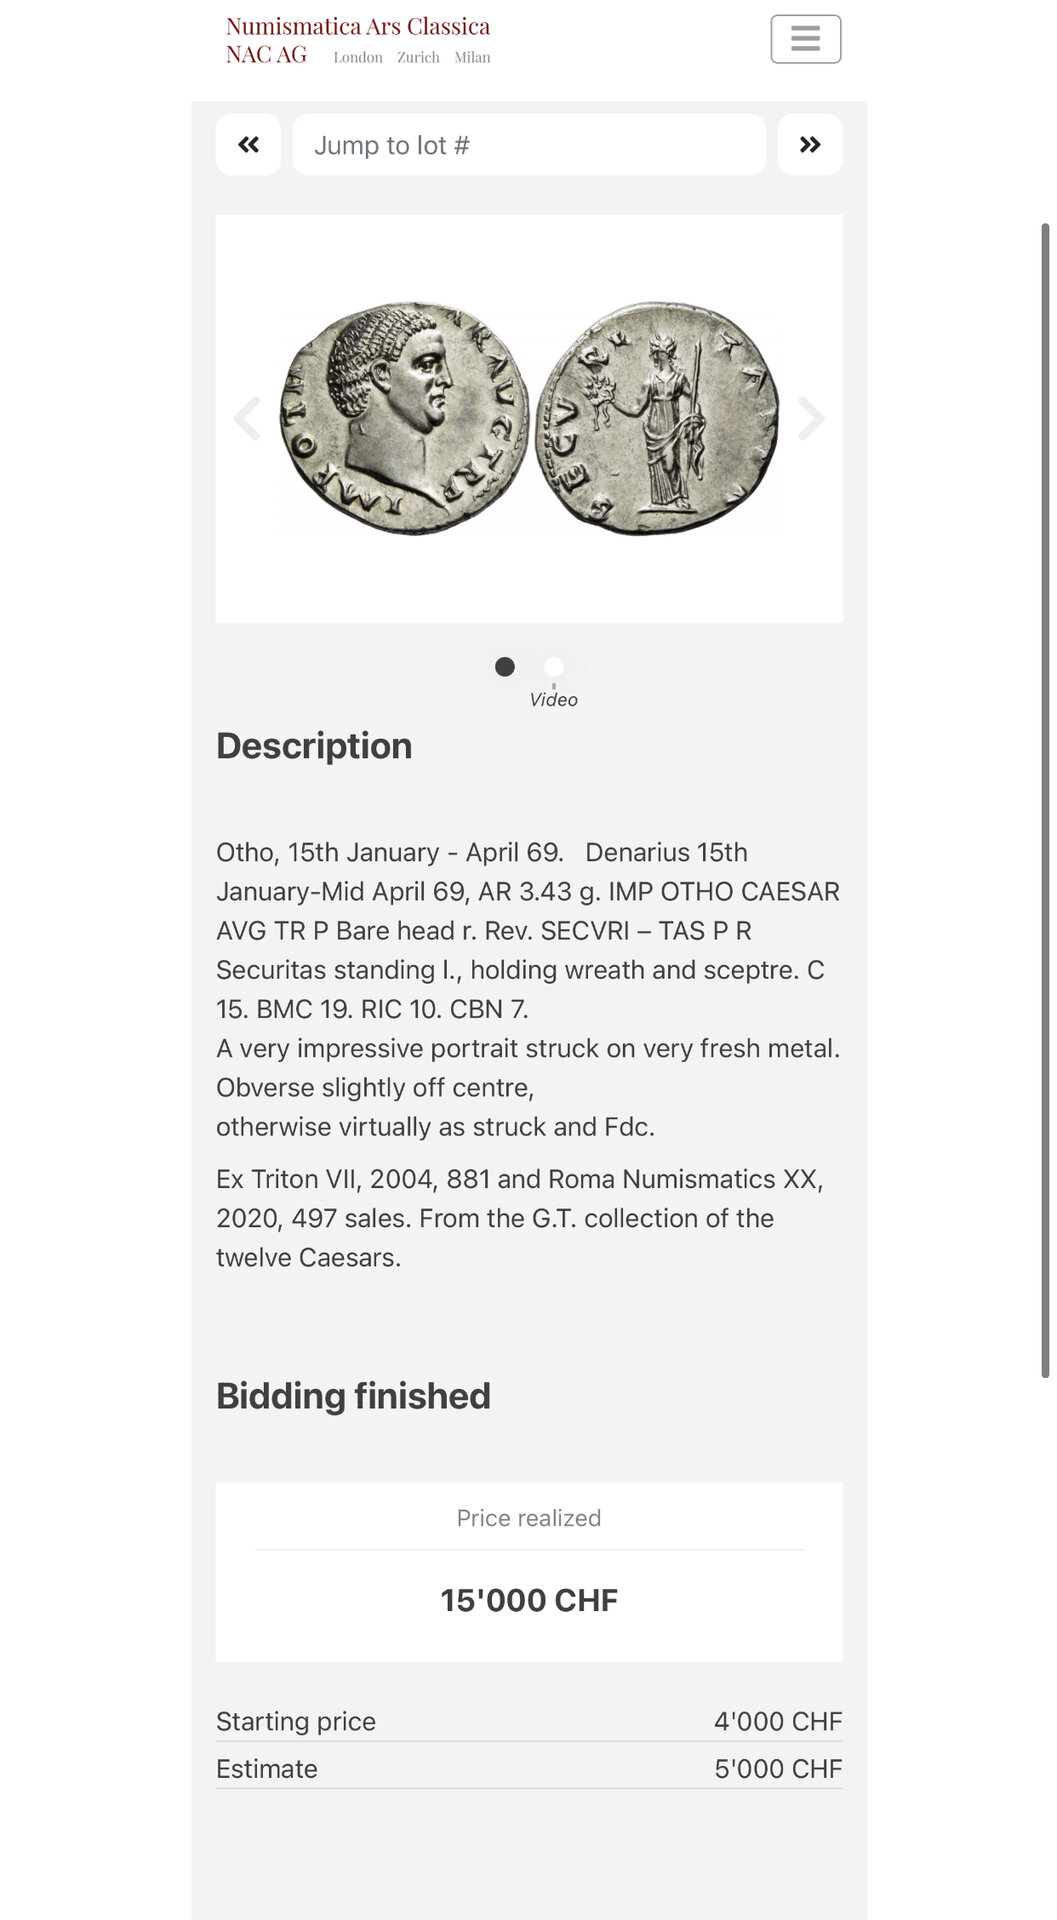Click the page's vertical scrollbar
The image size is (1057, 1920).
1045,800
